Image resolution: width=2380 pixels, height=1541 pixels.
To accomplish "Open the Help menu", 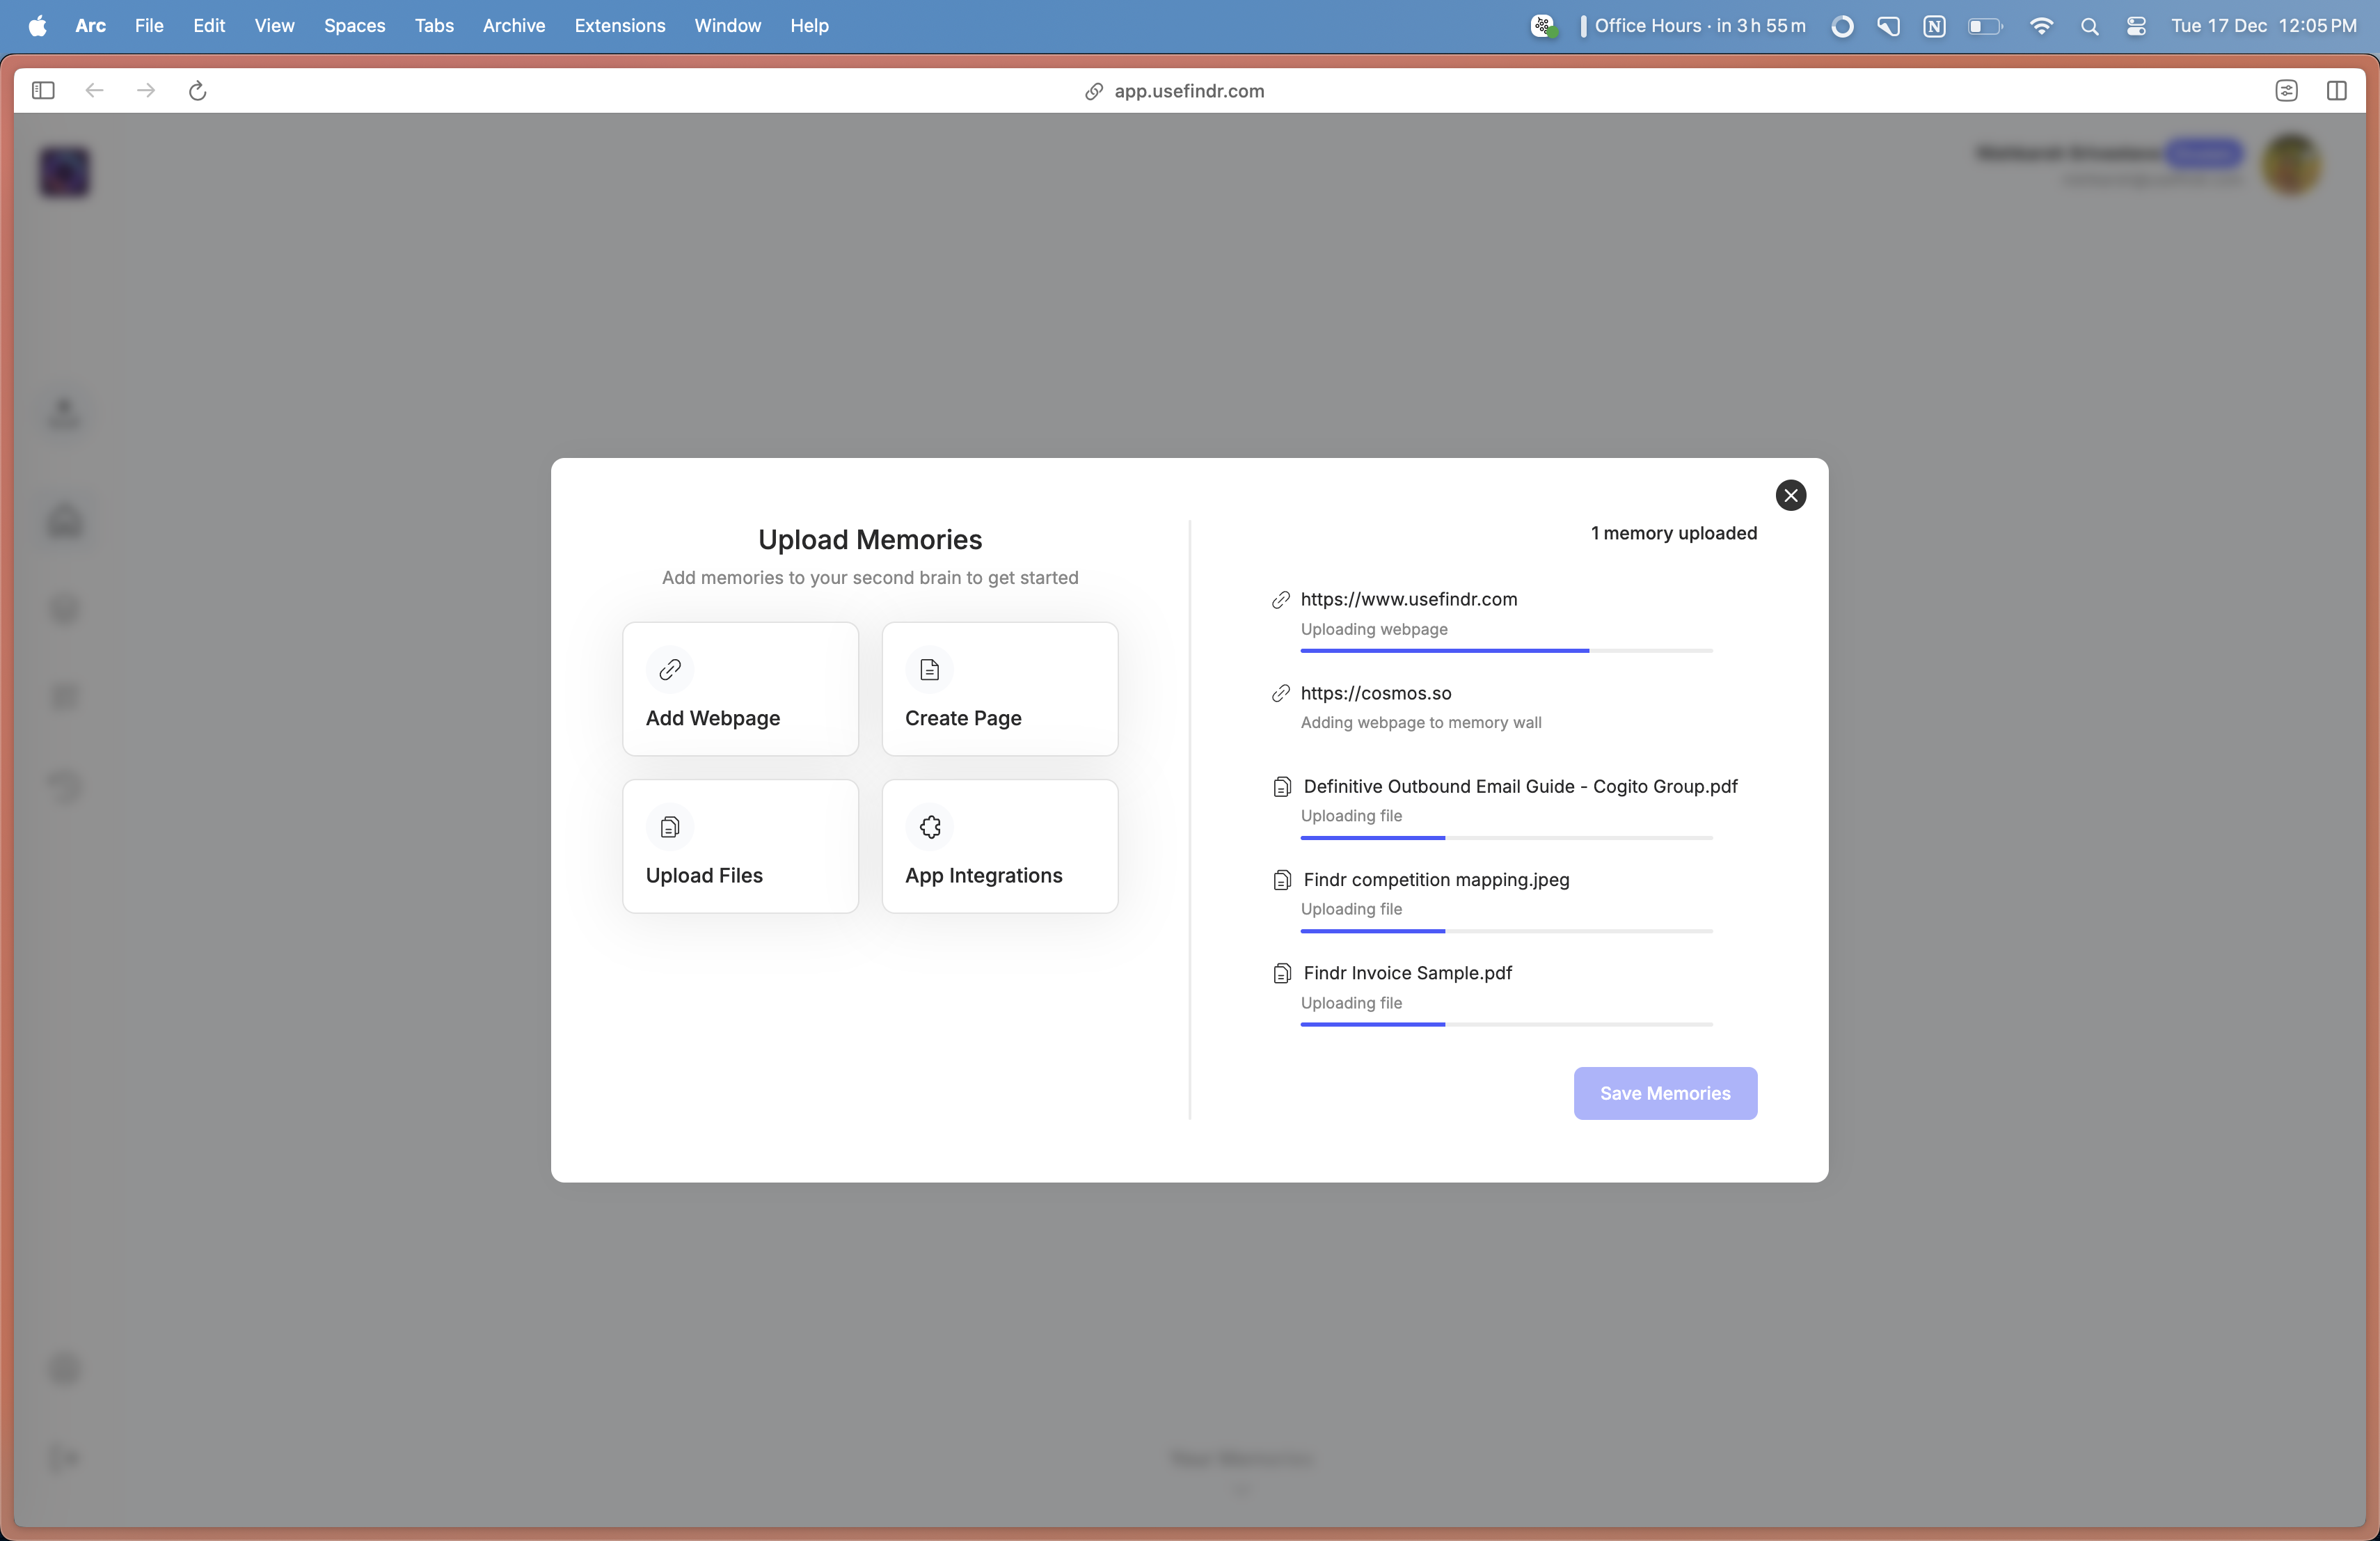I will (809, 26).
